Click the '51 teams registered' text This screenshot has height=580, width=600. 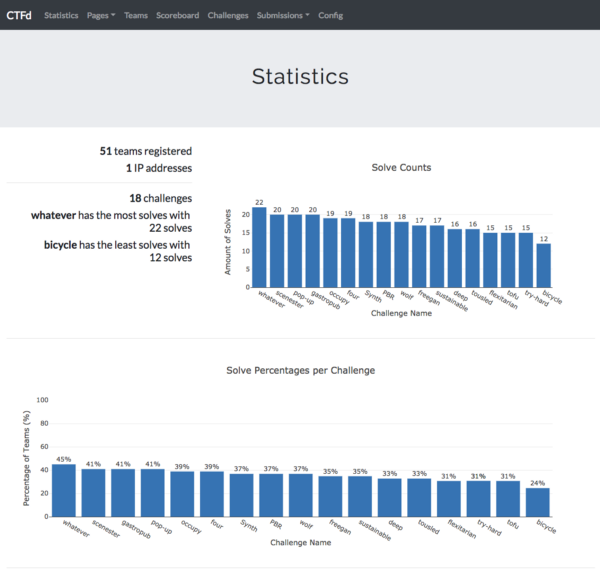pyautogui.click(x=146, y=151)
